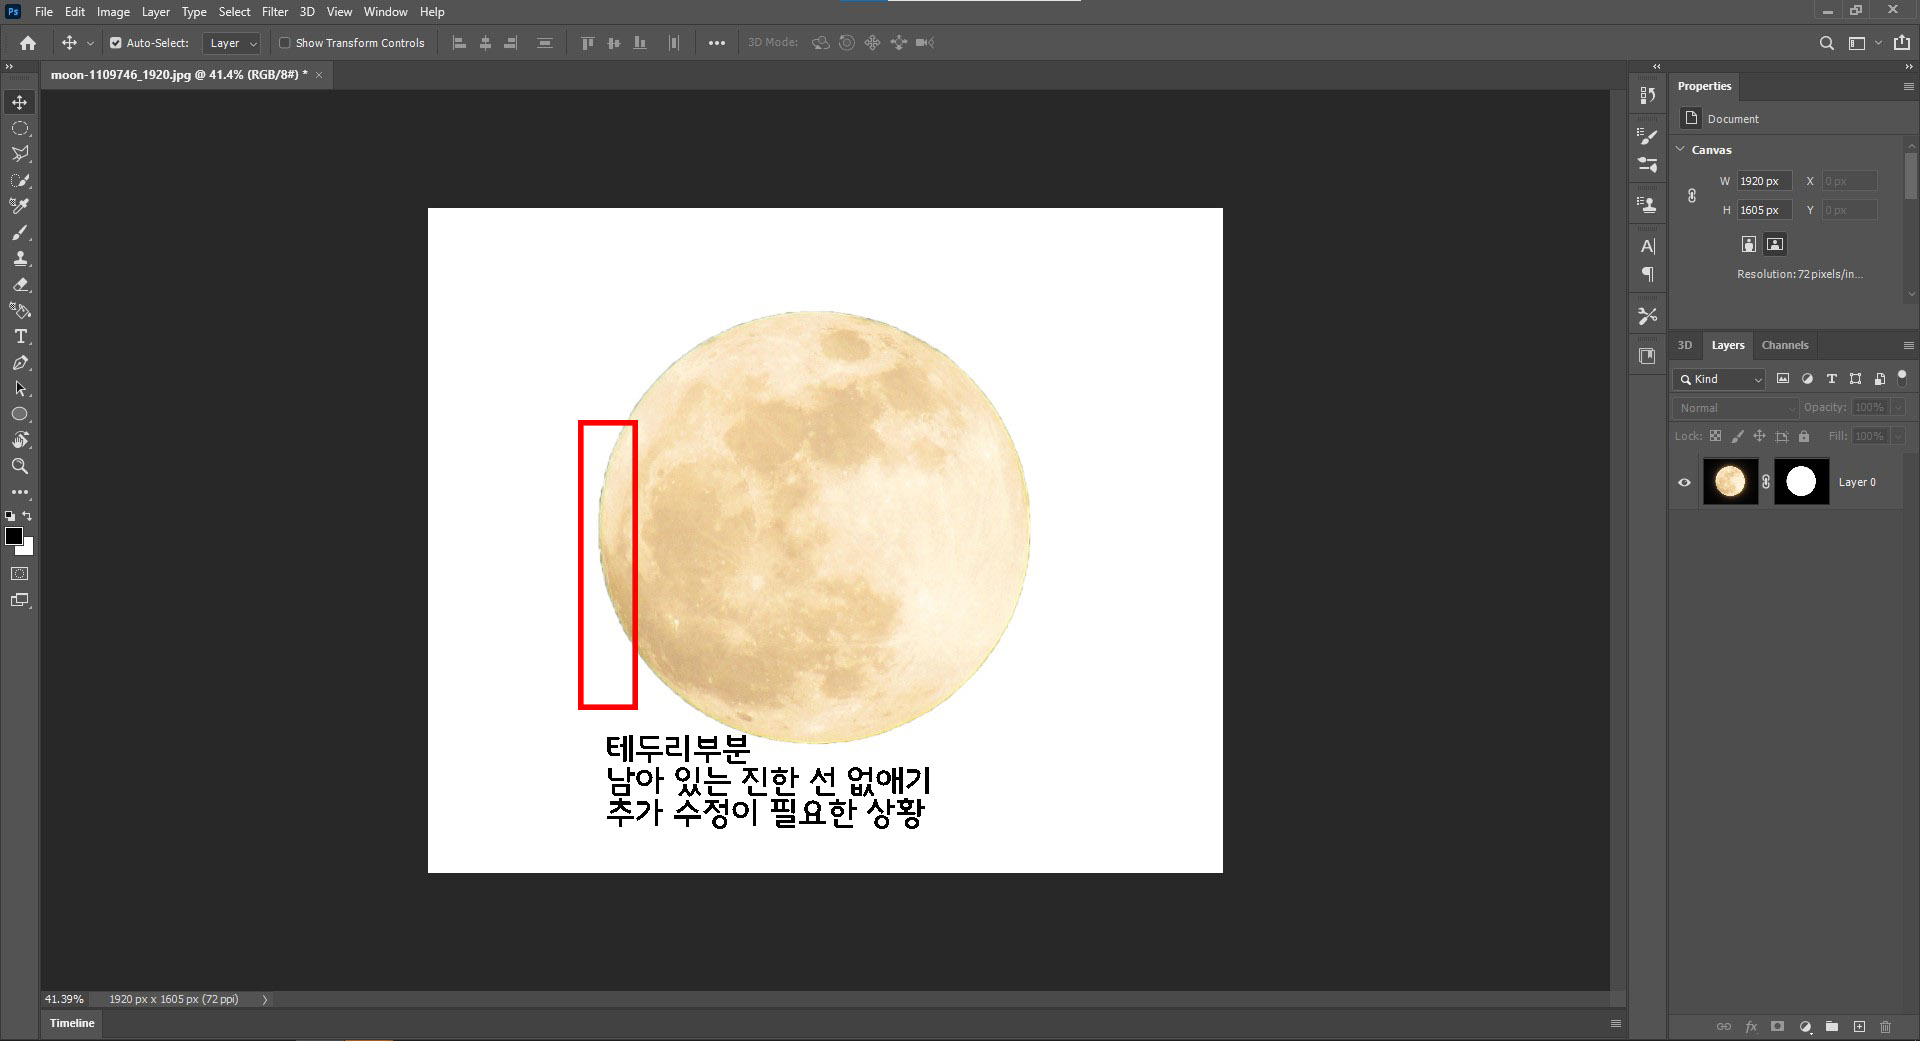Collapse the Canvas section

tap(1680, 149)
